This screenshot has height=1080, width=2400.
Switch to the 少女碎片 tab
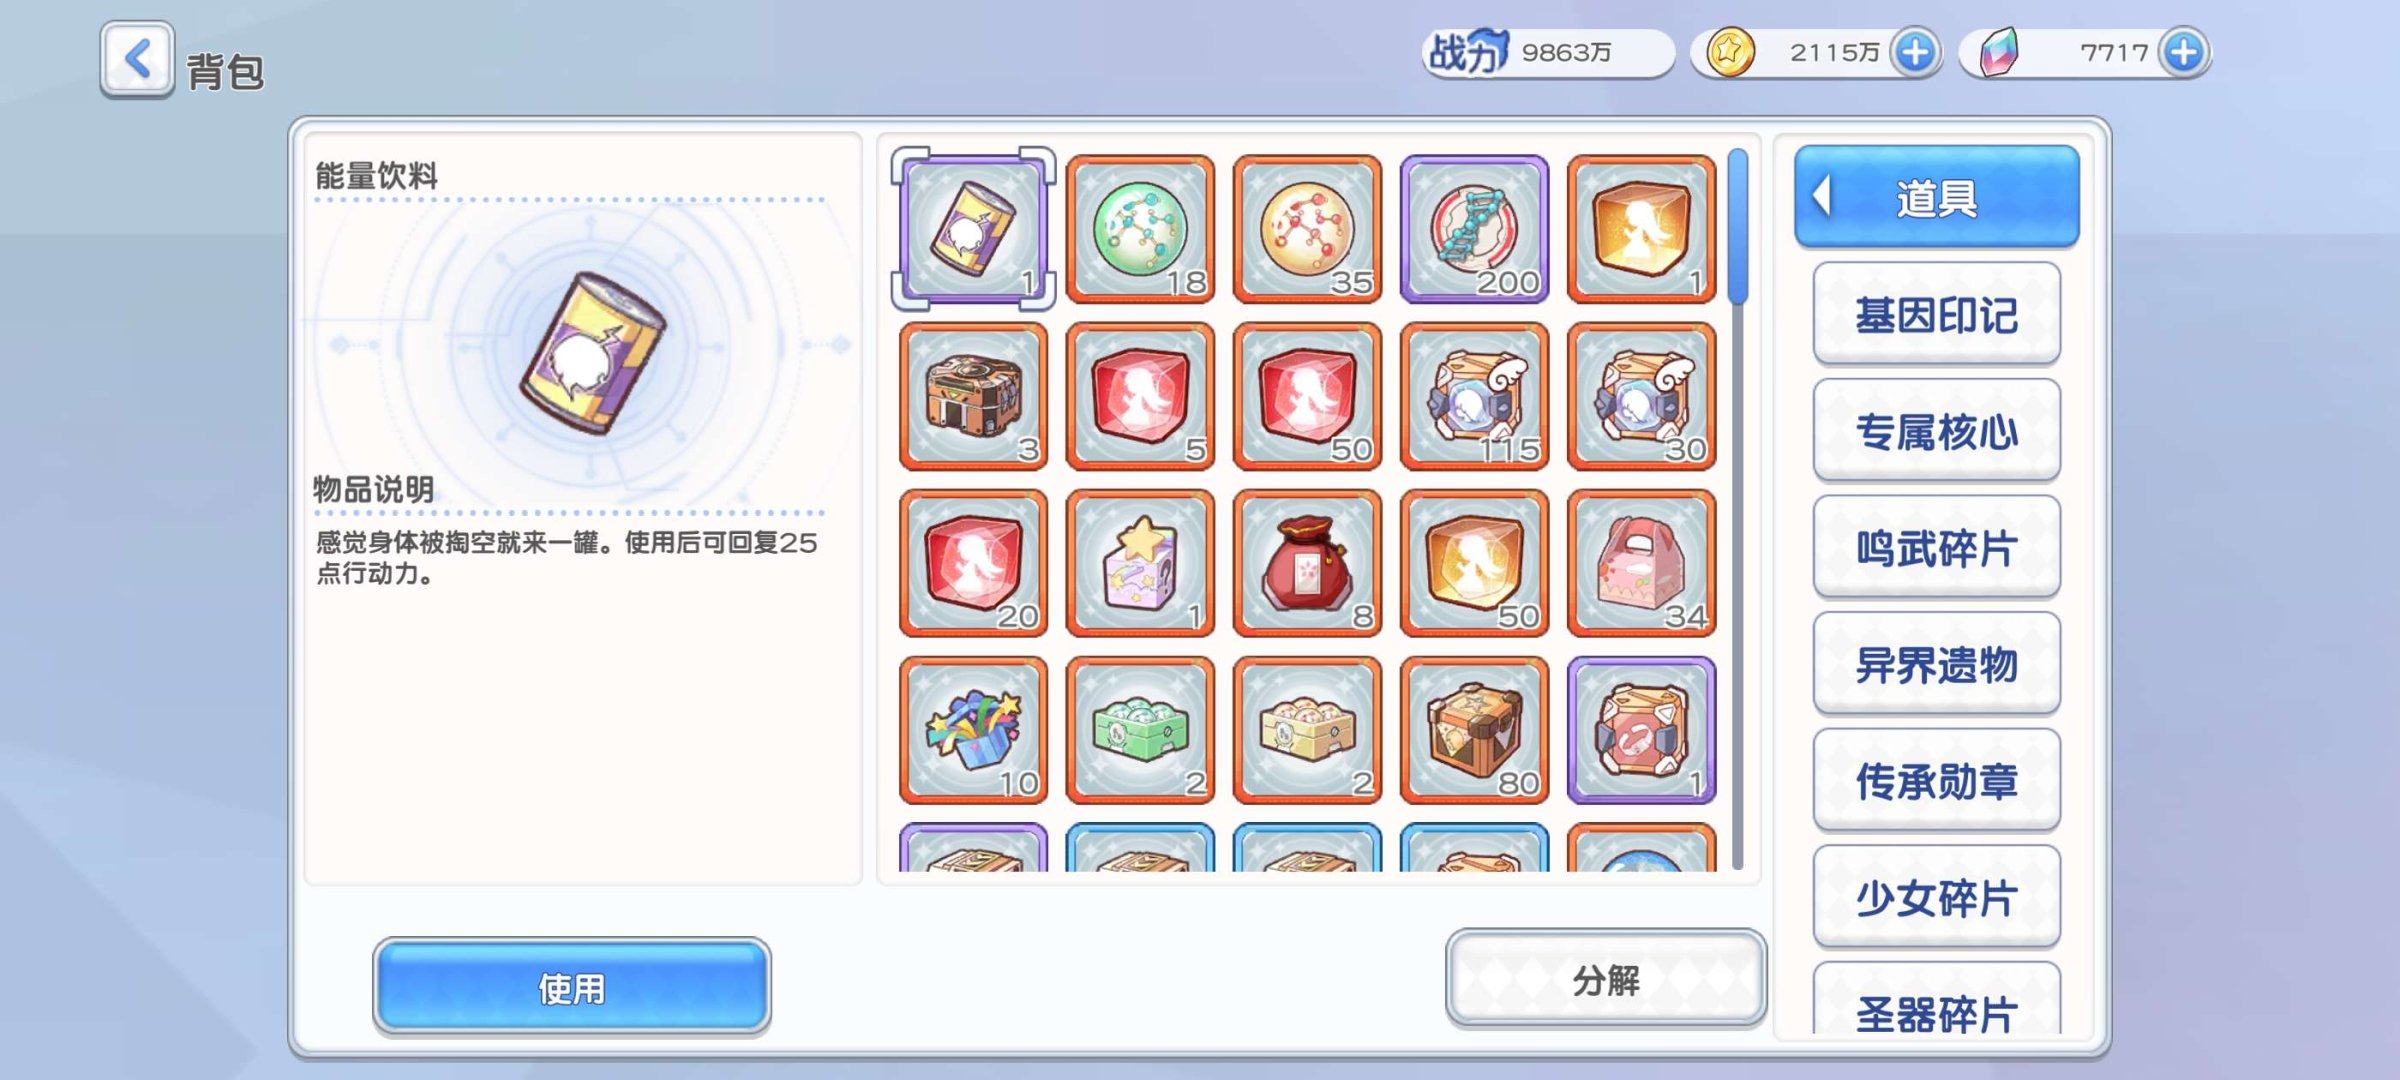click(1936, 898)
